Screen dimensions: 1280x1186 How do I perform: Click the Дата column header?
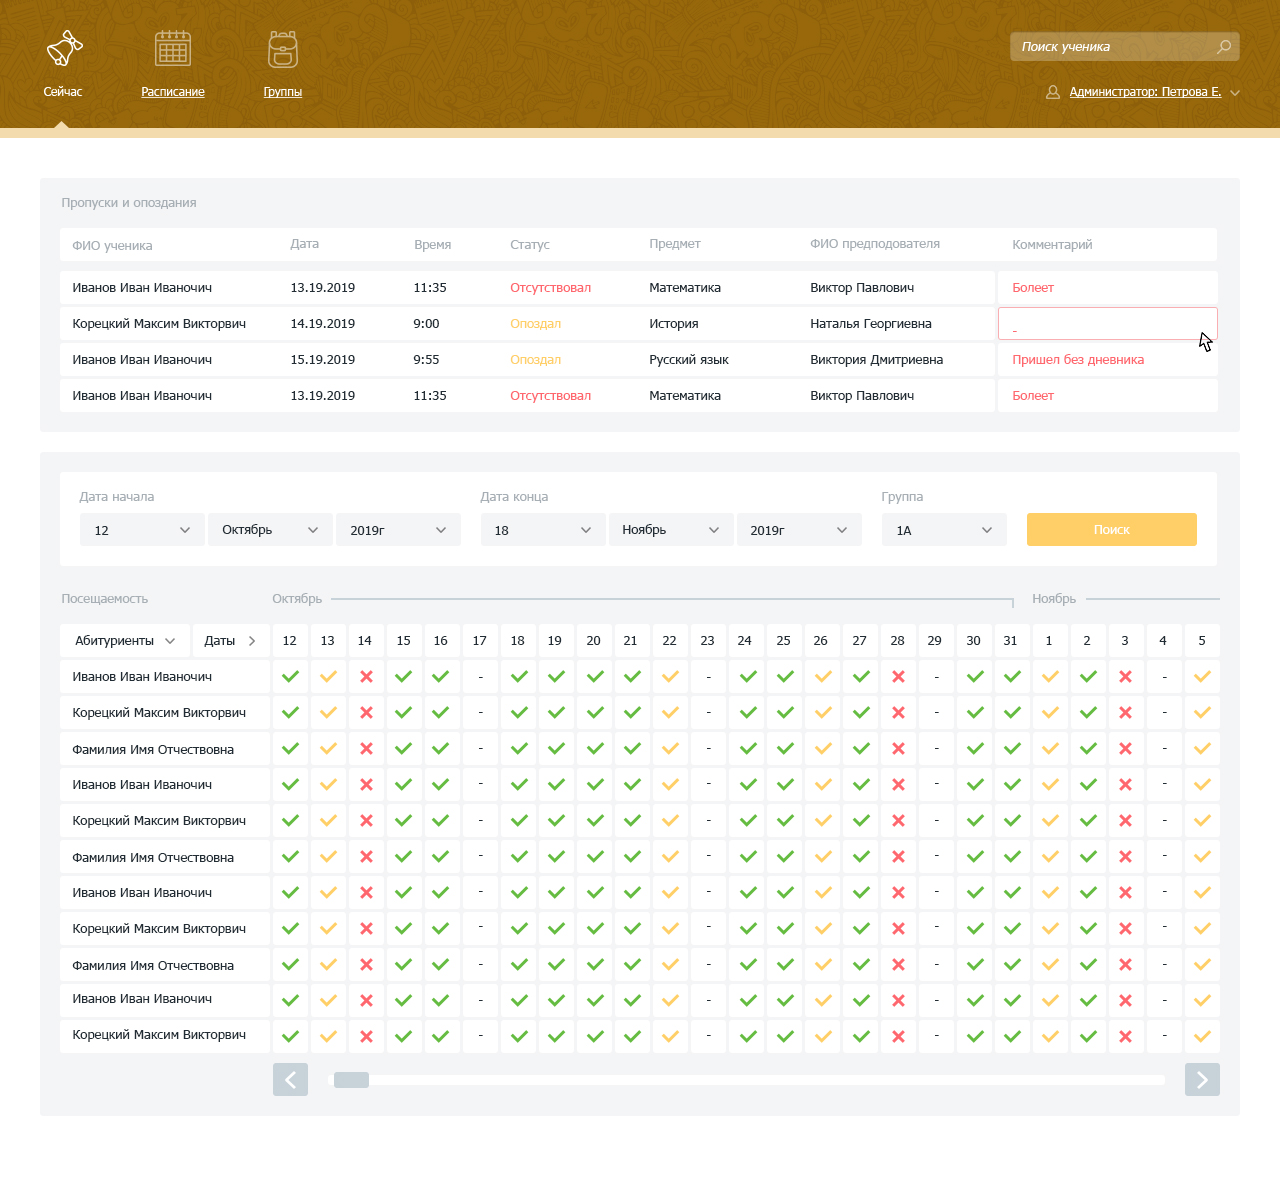click(x=305, y=244)
